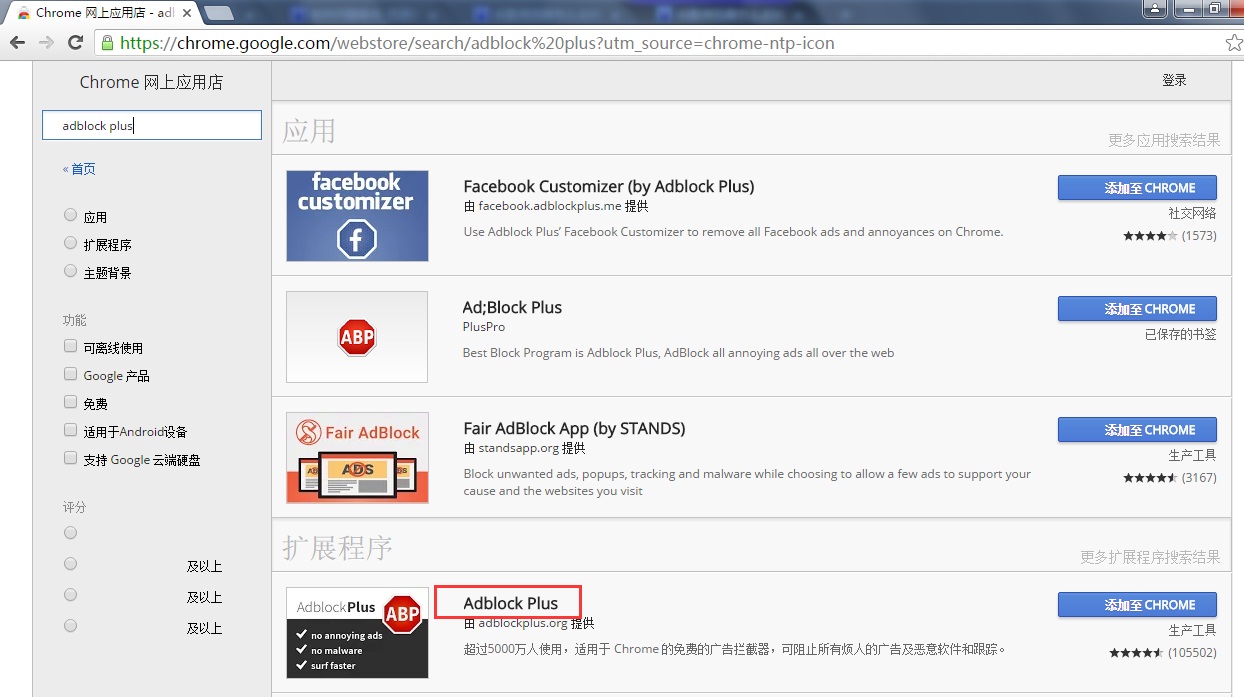Click the PlusPro publisher text
Viewport: 1244px width, 697px height.
click(484, 327)
